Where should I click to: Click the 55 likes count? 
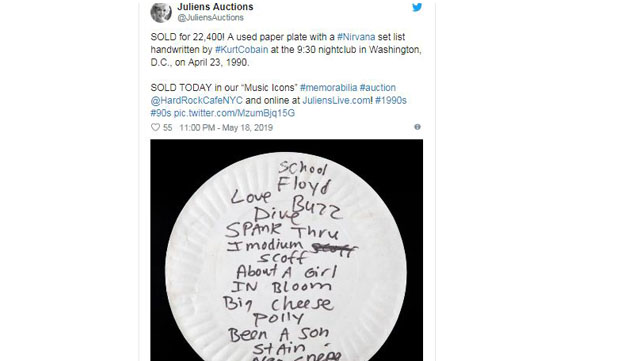pos(167,128)
